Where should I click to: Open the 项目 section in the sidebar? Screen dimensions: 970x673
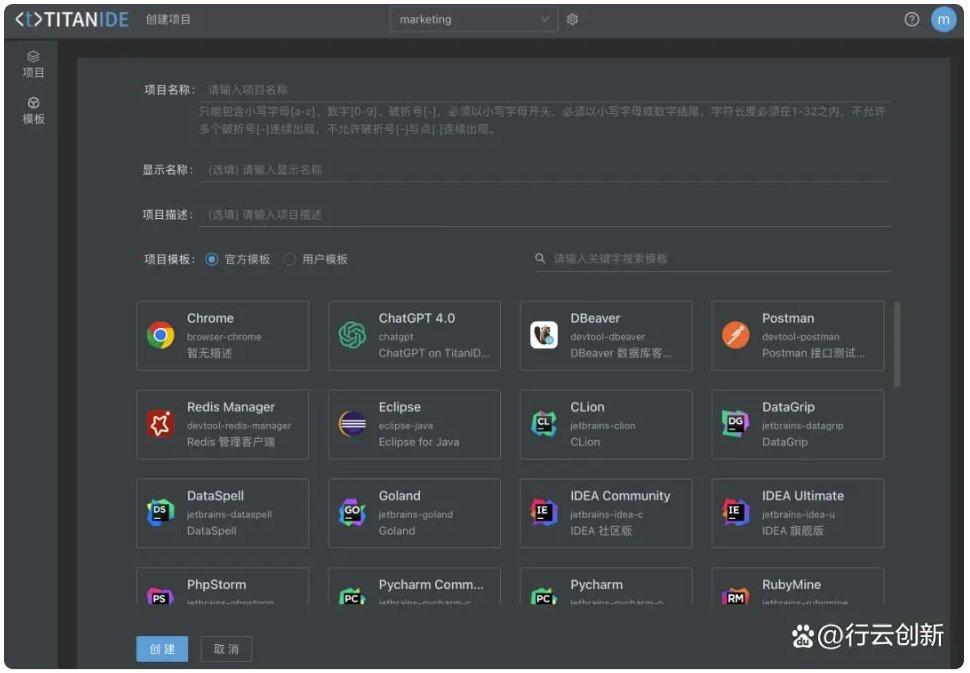(x=31, y=63)
